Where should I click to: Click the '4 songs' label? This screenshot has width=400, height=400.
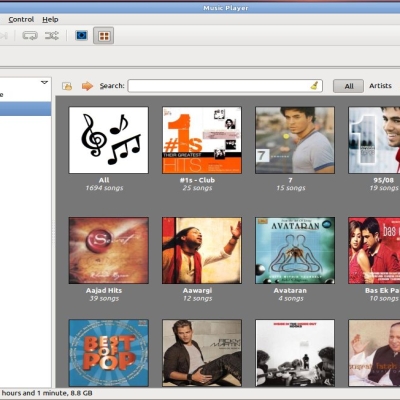tap(291, 298)
